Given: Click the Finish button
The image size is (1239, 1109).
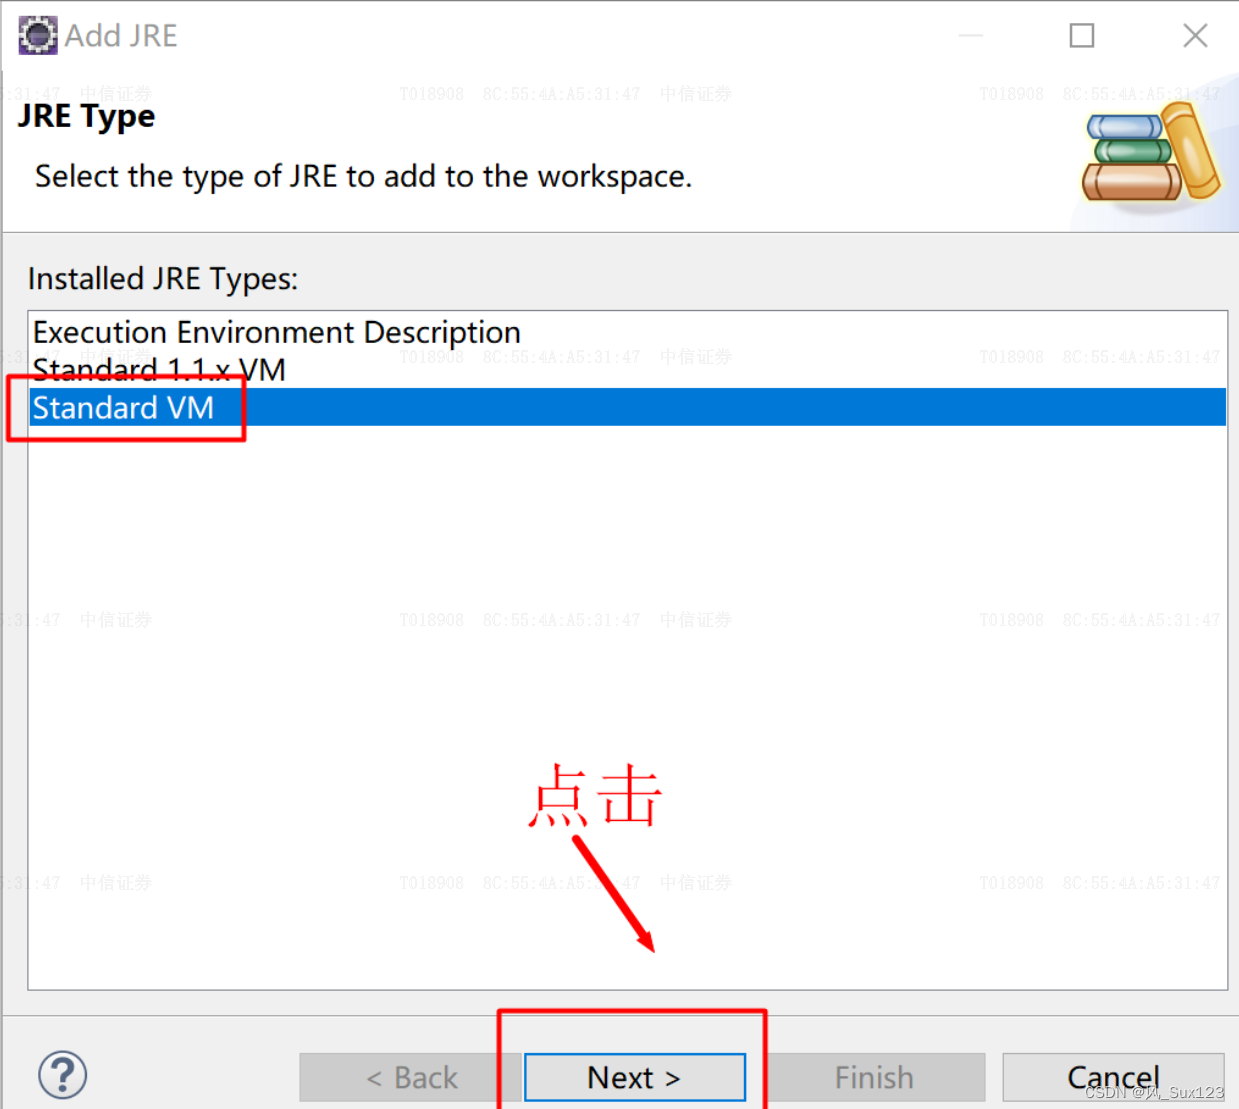Looking at the screenshot, I should coord(874,1077).
